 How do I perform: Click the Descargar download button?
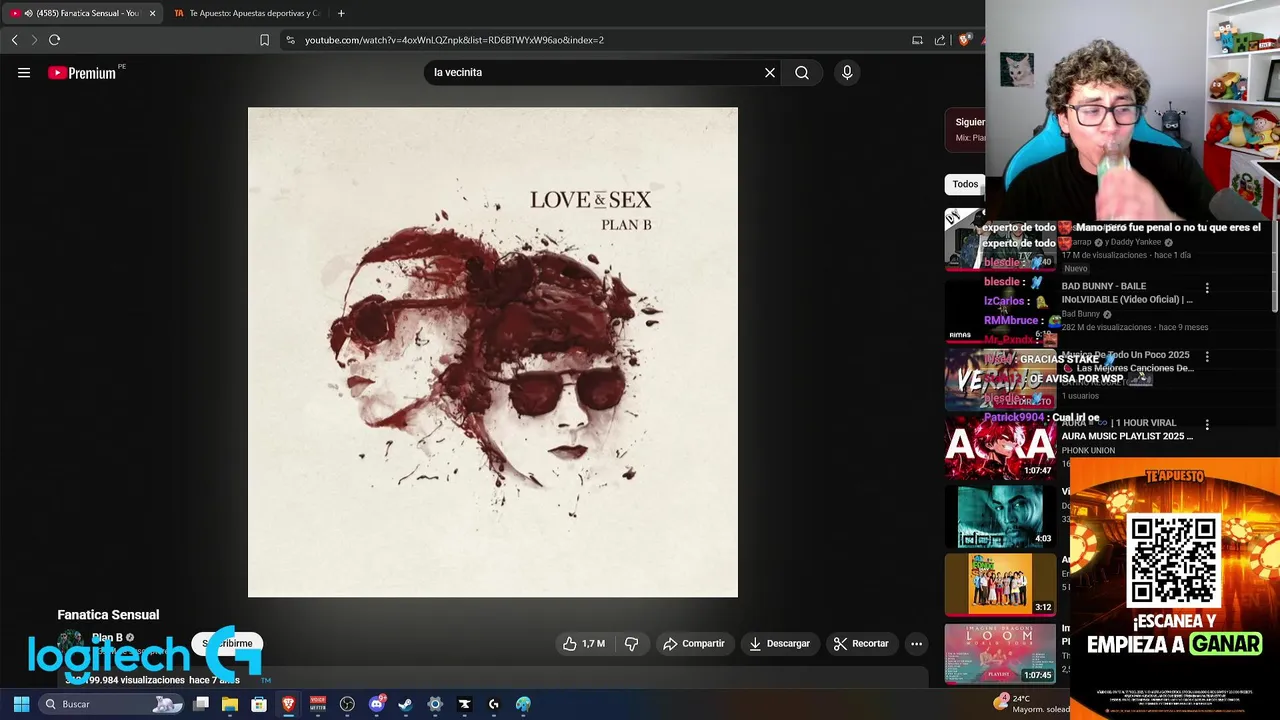(x=780, y=644)
